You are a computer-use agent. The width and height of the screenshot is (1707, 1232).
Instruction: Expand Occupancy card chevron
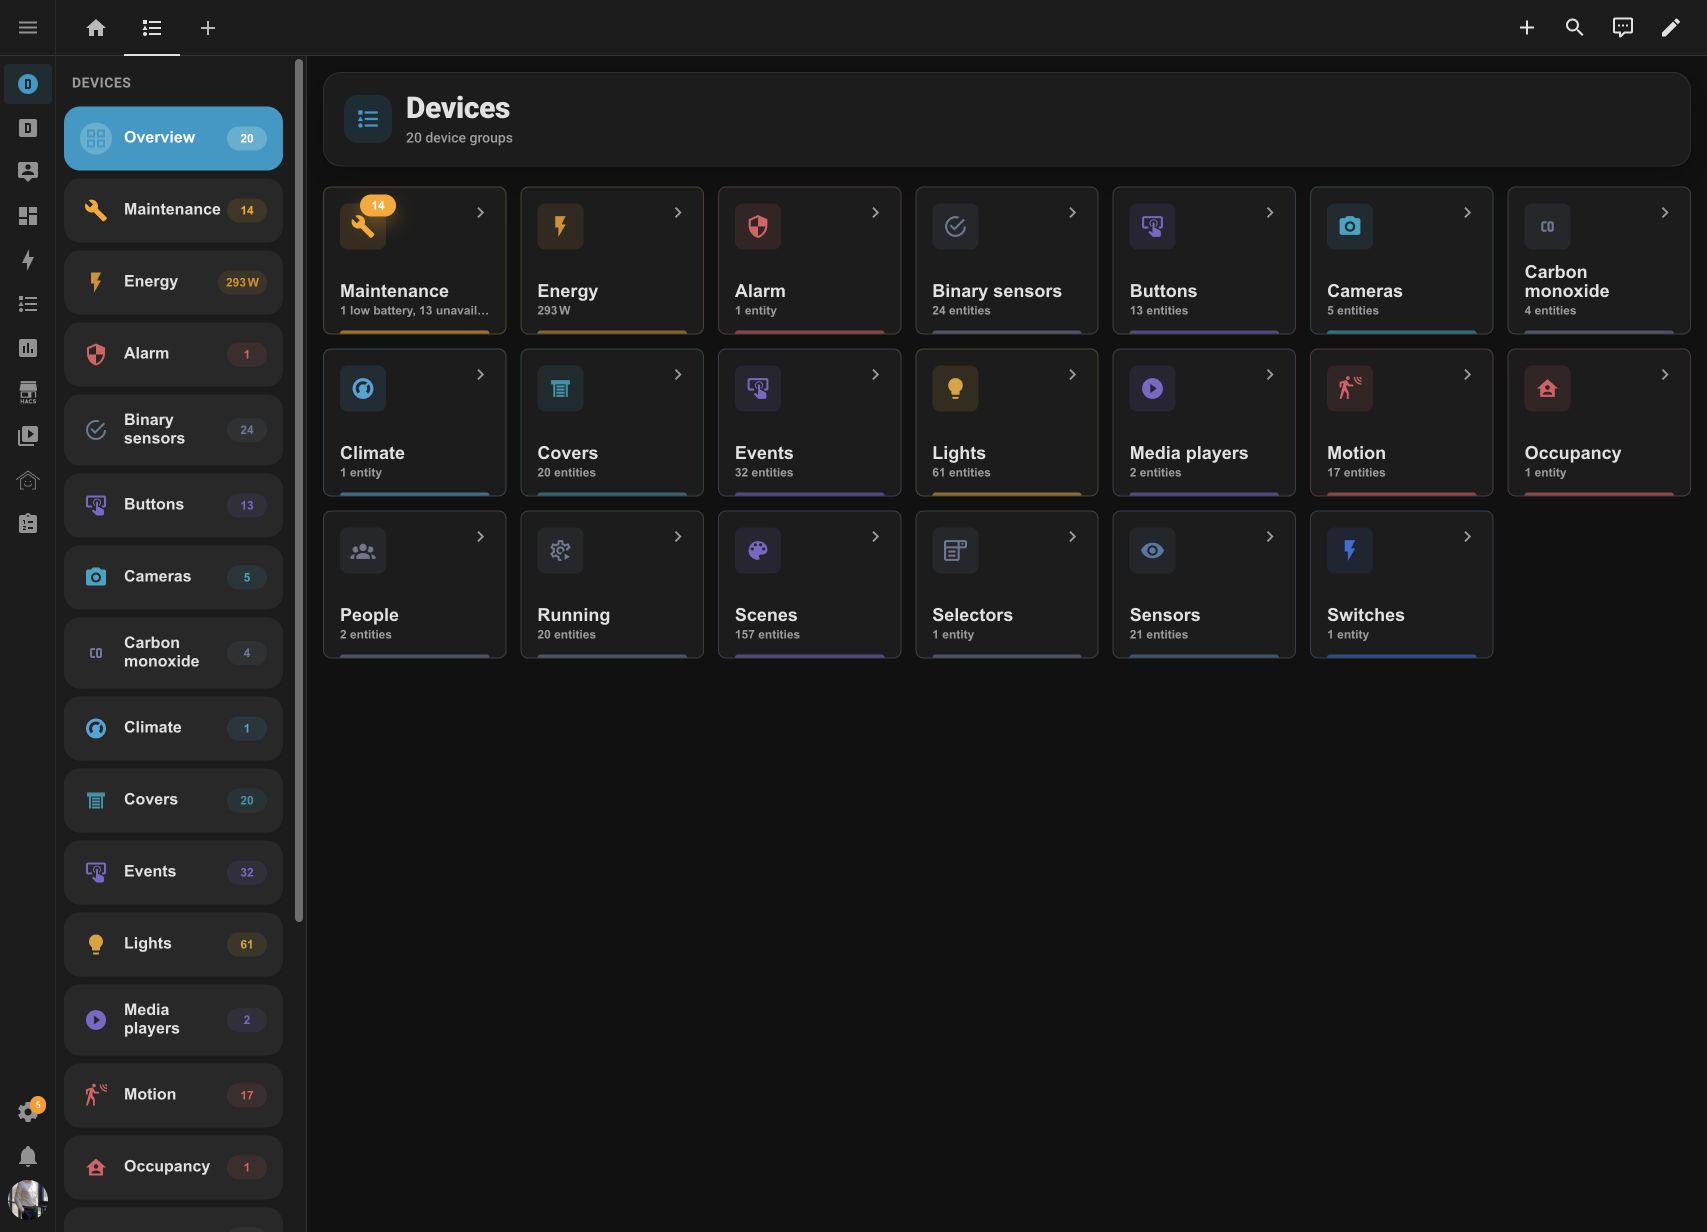click(x=1664, y=375)
